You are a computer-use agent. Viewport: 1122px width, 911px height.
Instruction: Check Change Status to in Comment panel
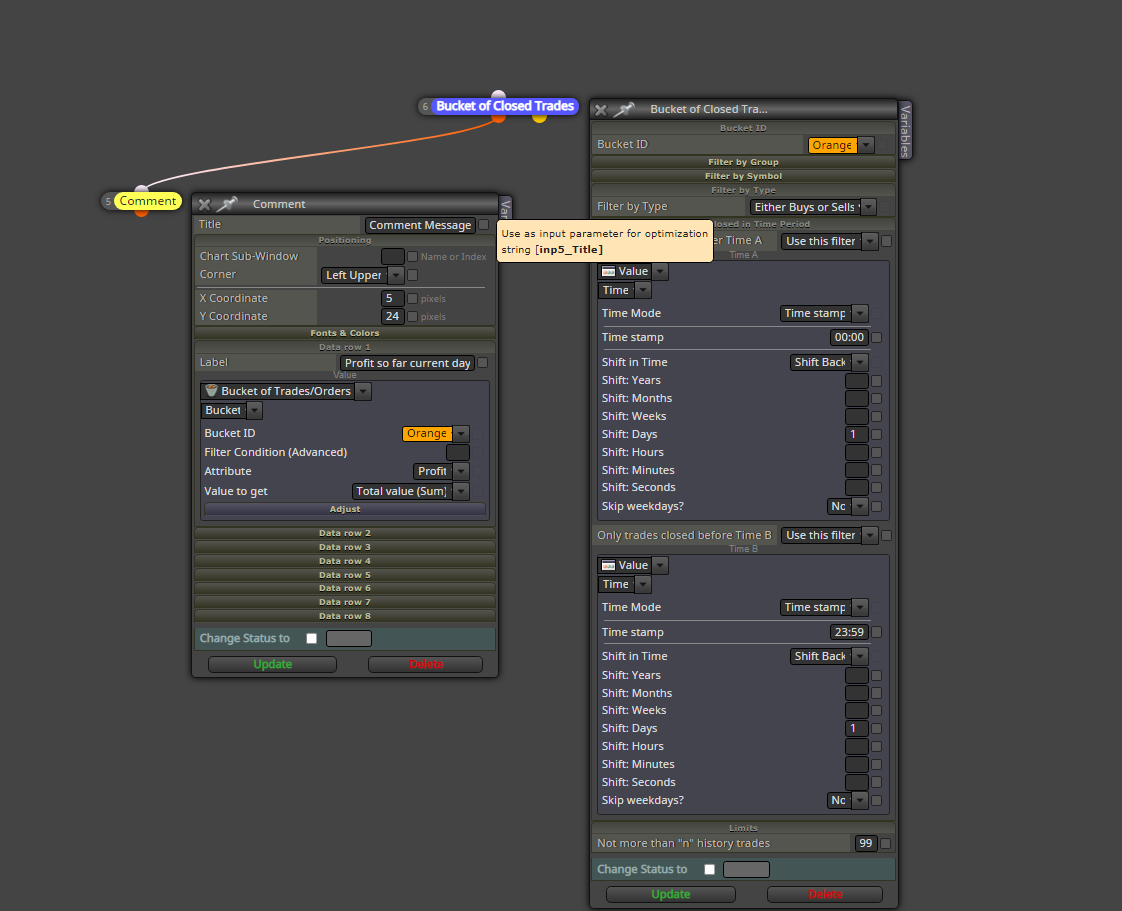click(x=311, y=638)
